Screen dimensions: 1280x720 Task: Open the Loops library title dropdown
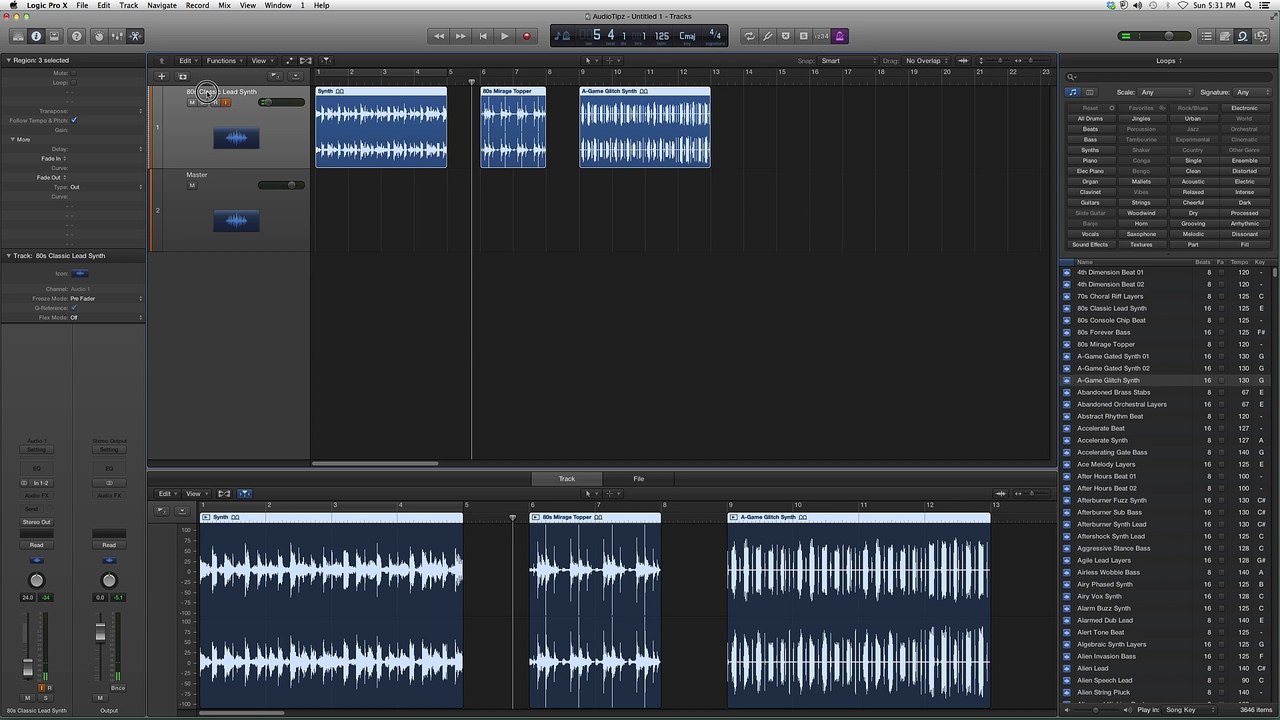pos(1167,61)
